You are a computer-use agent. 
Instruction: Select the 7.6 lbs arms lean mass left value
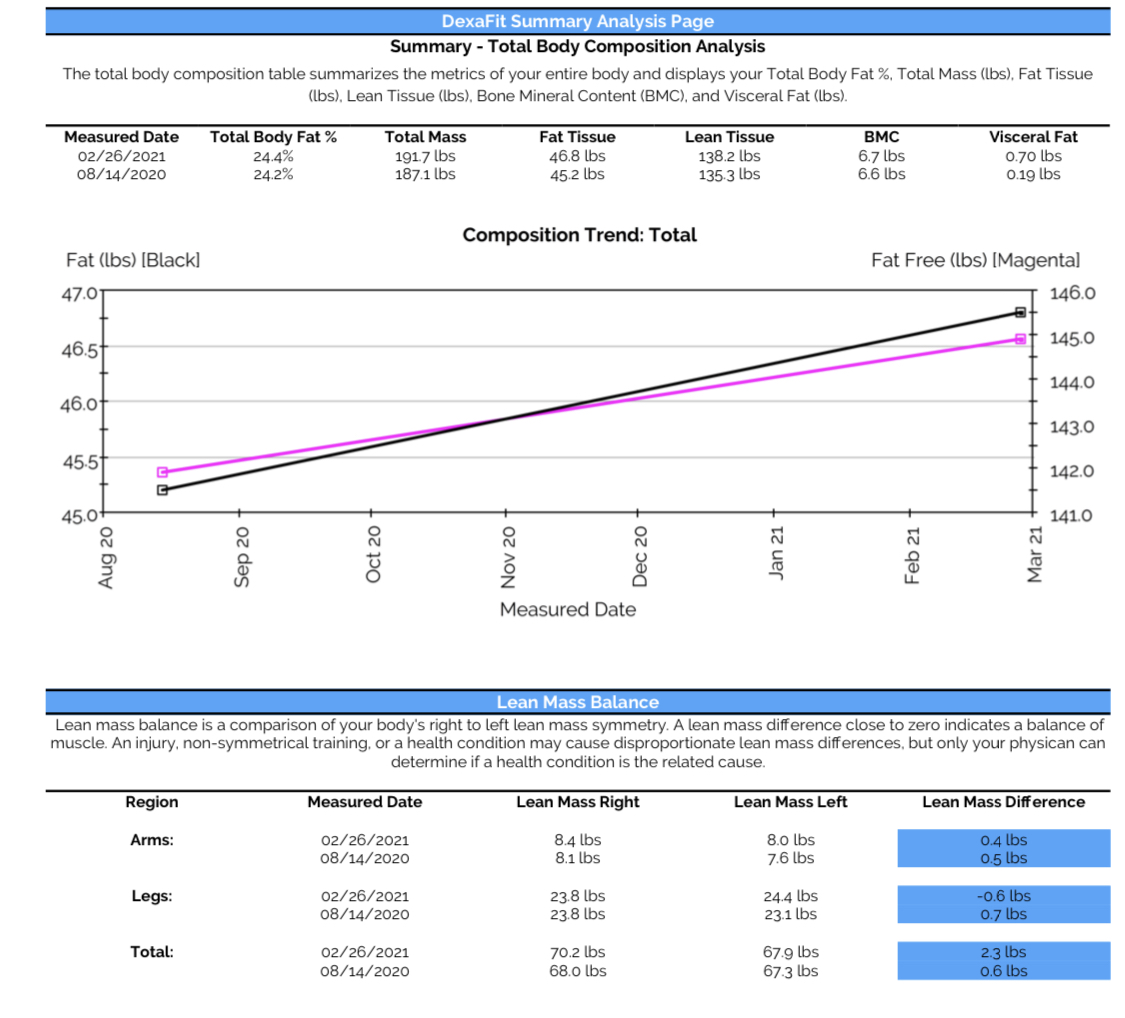pos(791,858)
